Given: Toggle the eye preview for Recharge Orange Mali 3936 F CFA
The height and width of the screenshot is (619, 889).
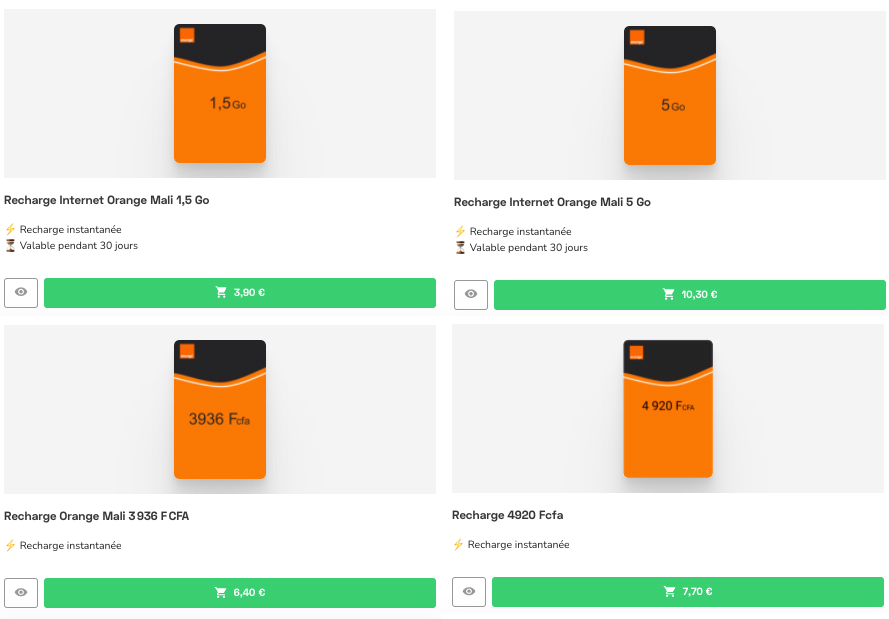Looking at the screenshot, I should (x=21, y=591).
